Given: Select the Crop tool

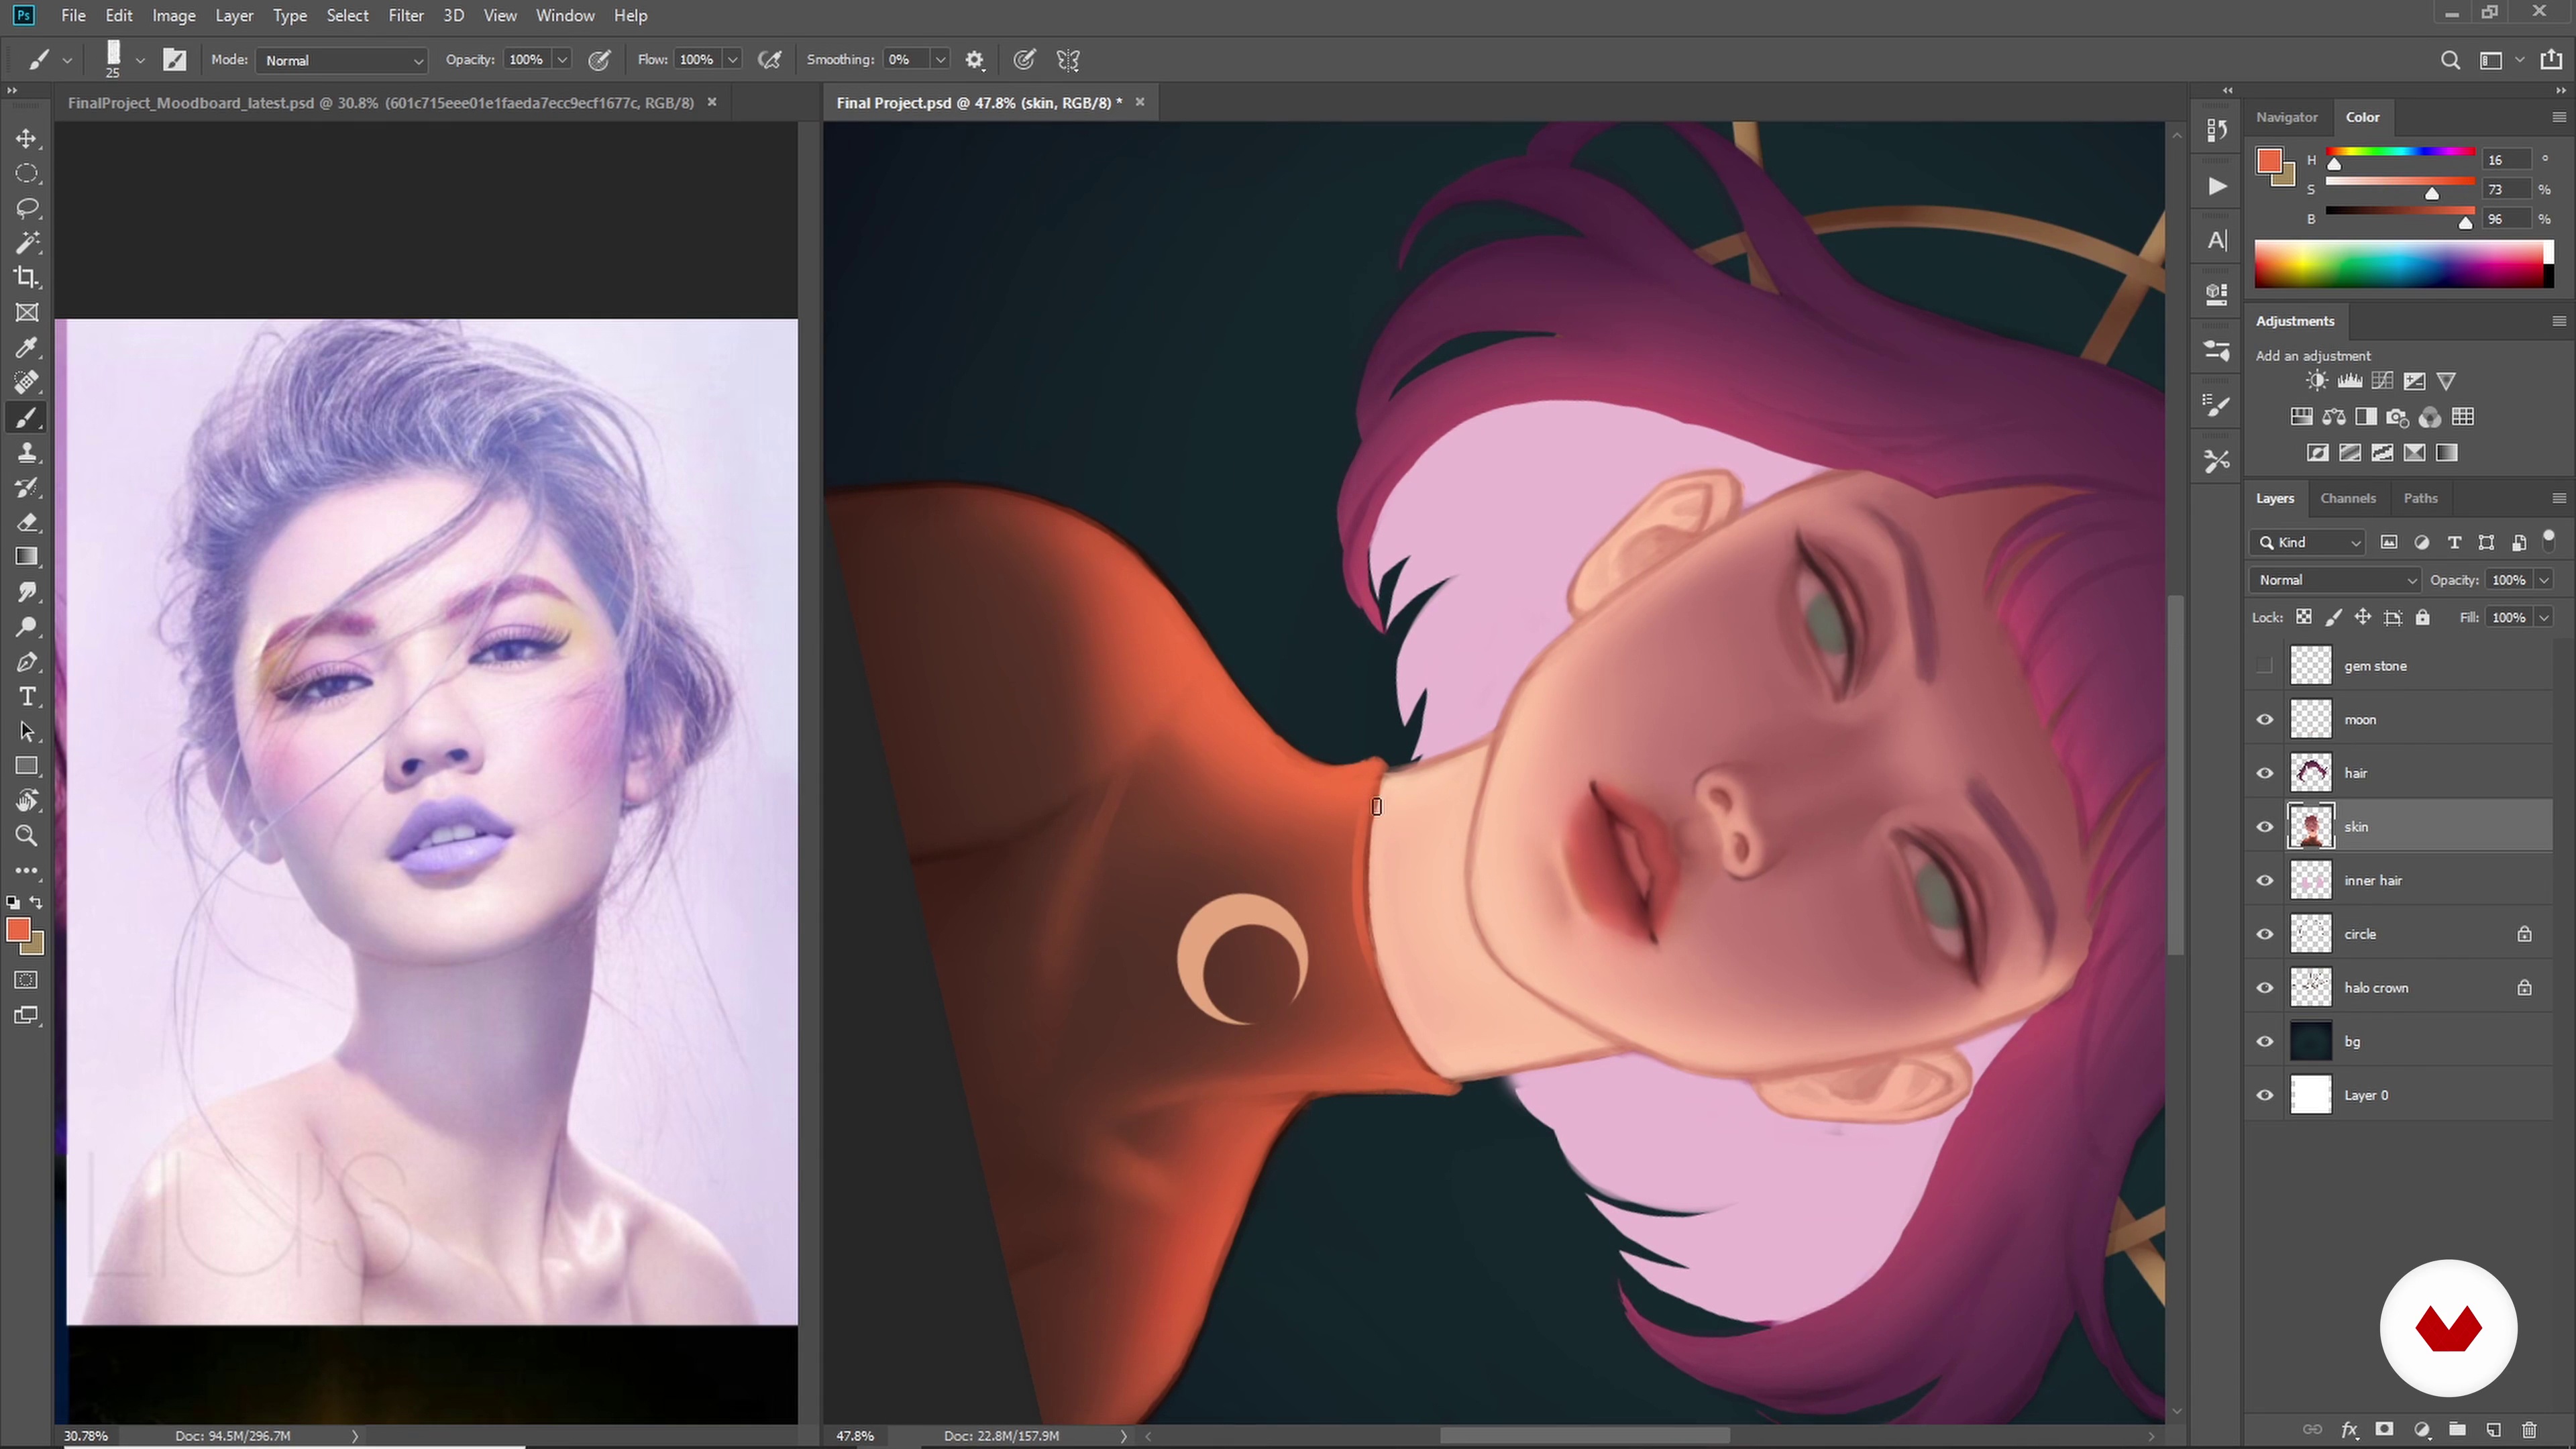Looking at the screenshot, I should point(27,277).
